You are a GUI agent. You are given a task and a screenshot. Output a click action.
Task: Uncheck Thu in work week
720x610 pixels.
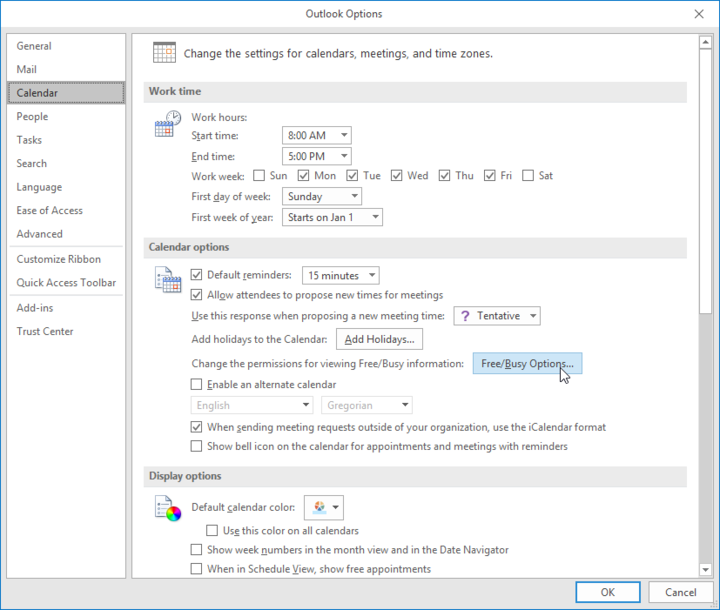444,175
